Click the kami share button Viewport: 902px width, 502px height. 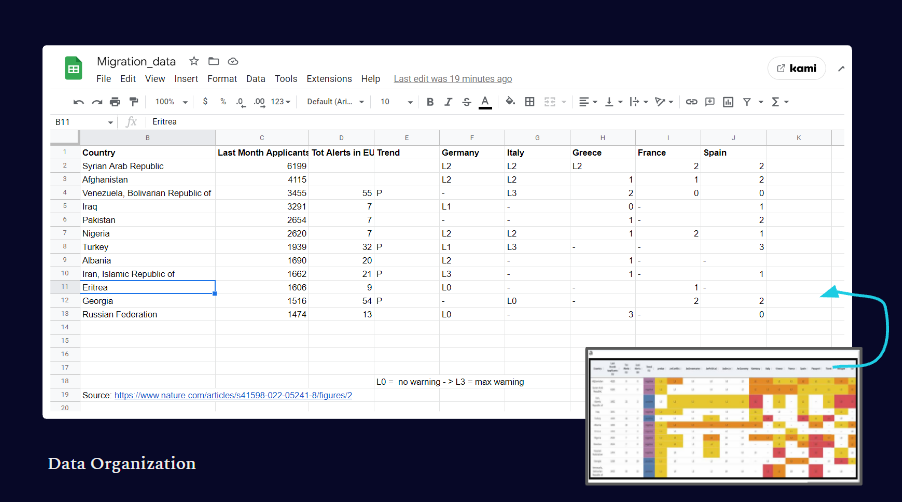[796, 69]
